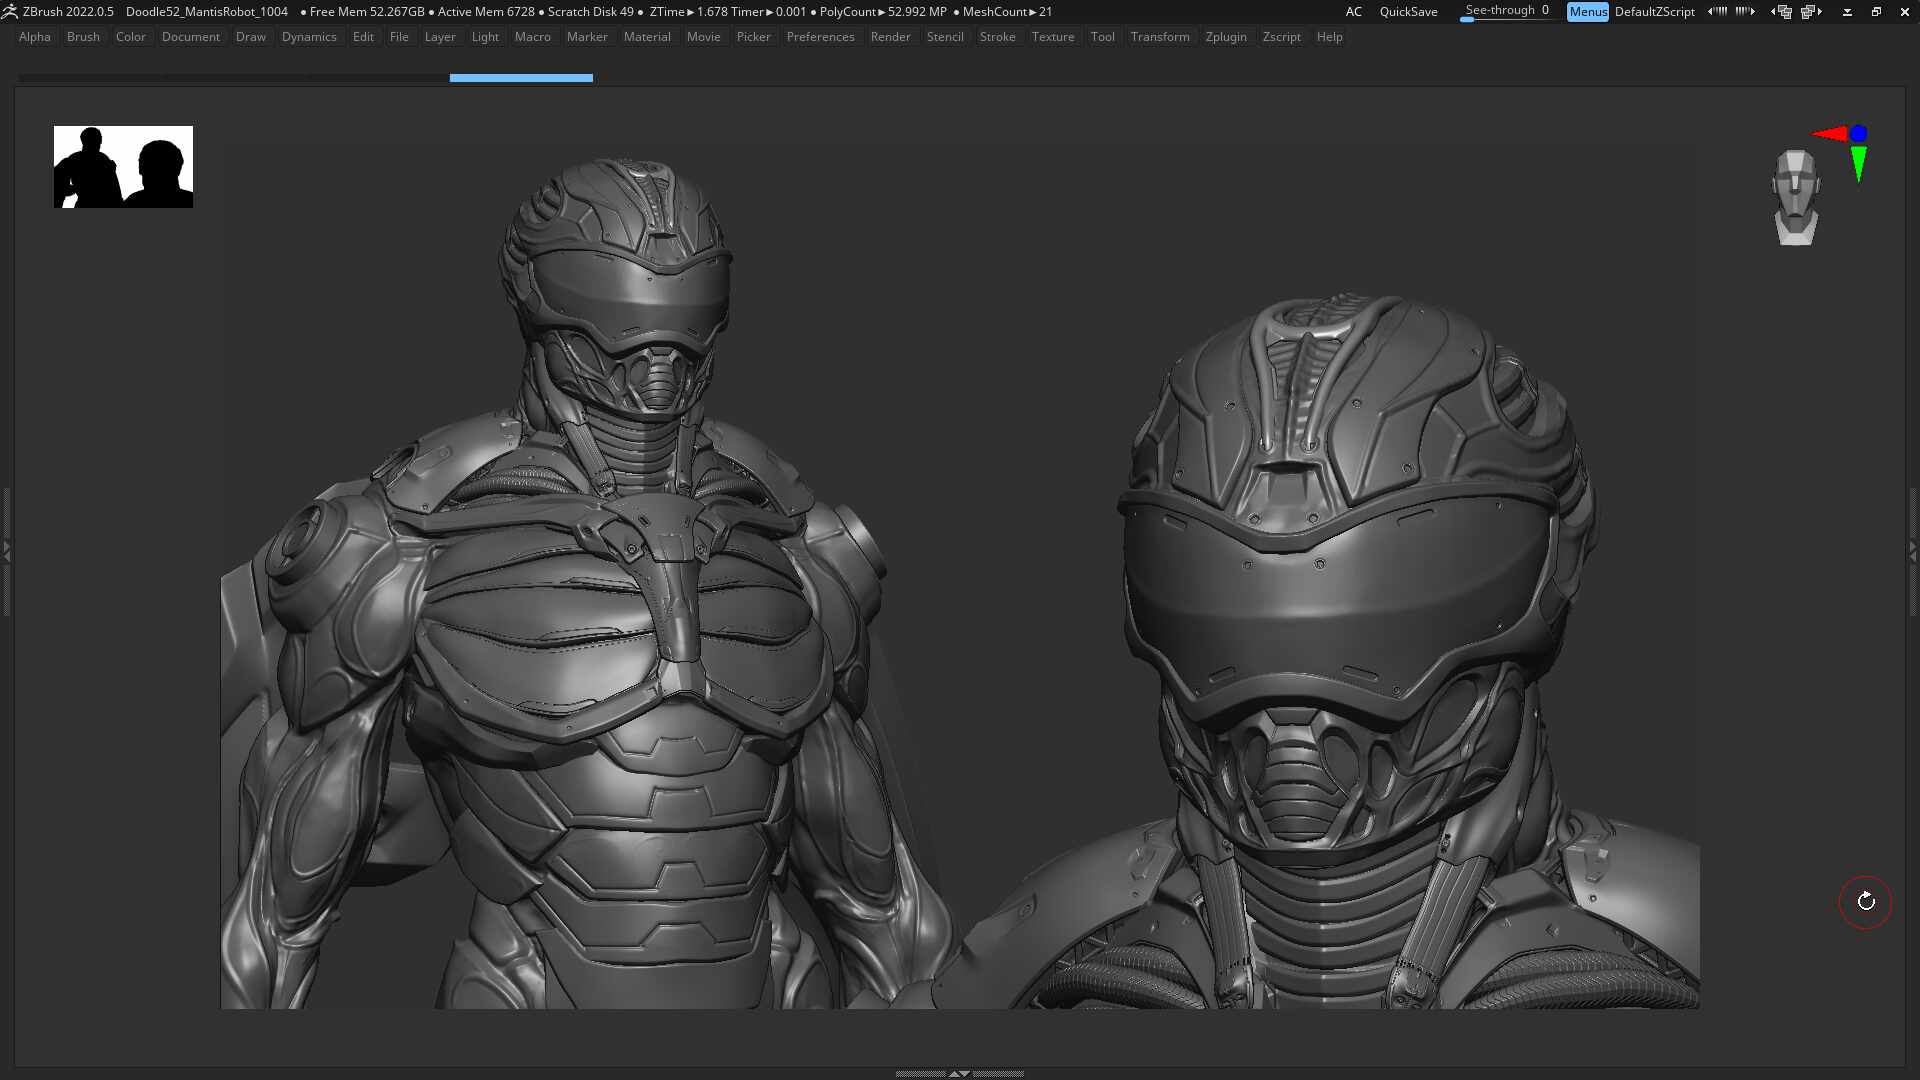Click the CamView head orientation icon
The image size is (1920, 1080).
1796,197
